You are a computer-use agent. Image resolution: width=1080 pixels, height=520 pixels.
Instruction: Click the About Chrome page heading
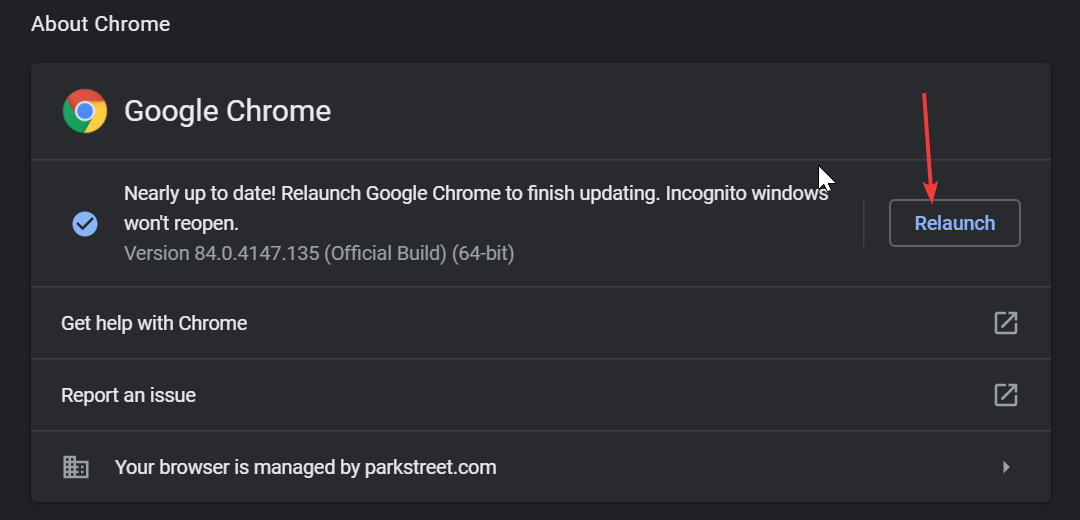pyautogui.click(x=101, y=24)
